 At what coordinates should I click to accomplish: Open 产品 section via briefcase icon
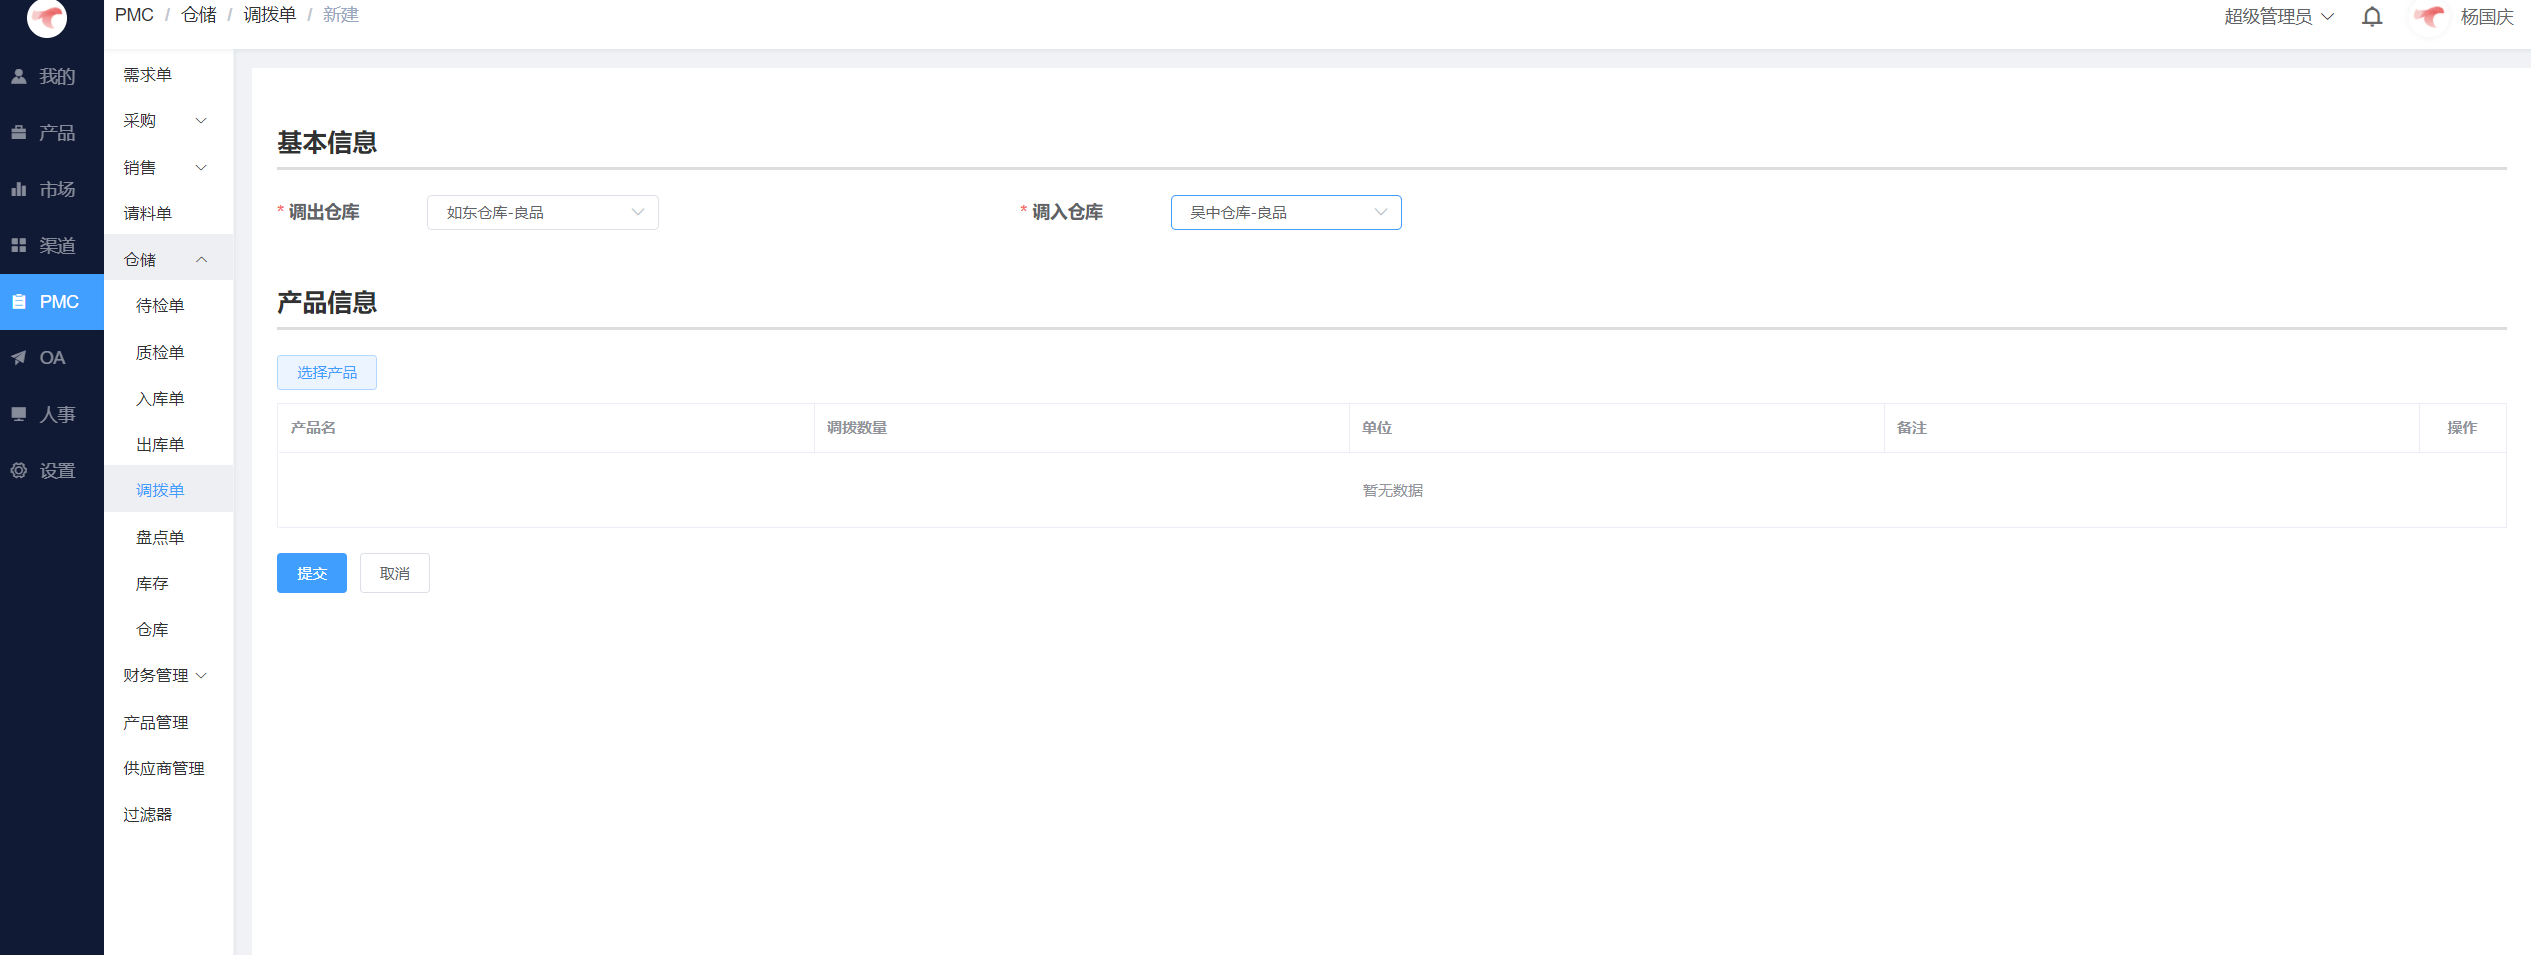click(x=19, y=132)
